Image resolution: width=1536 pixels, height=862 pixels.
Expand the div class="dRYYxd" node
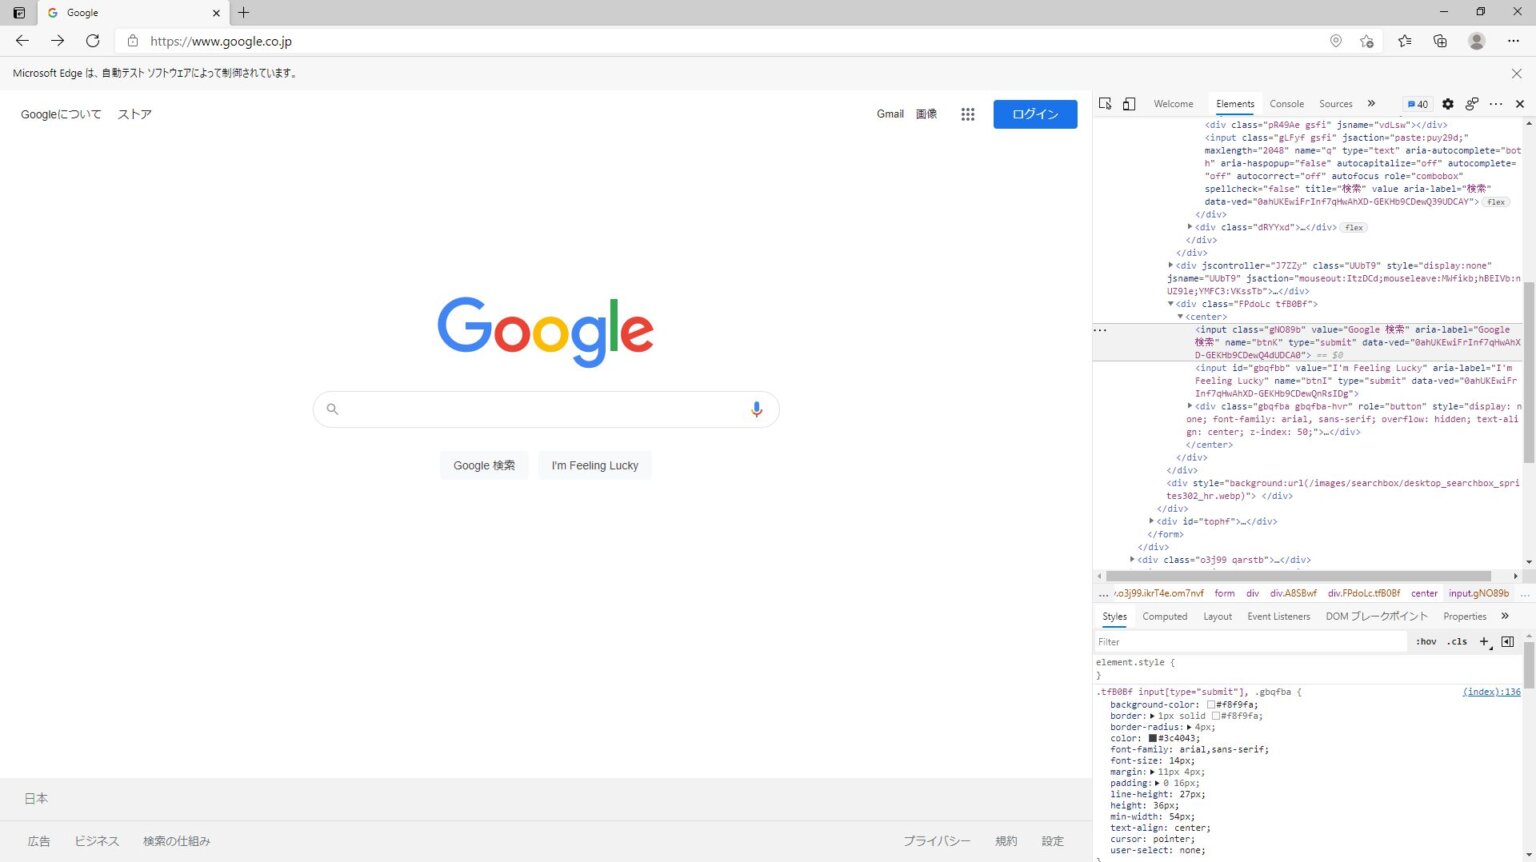[x=1190, y=227]
